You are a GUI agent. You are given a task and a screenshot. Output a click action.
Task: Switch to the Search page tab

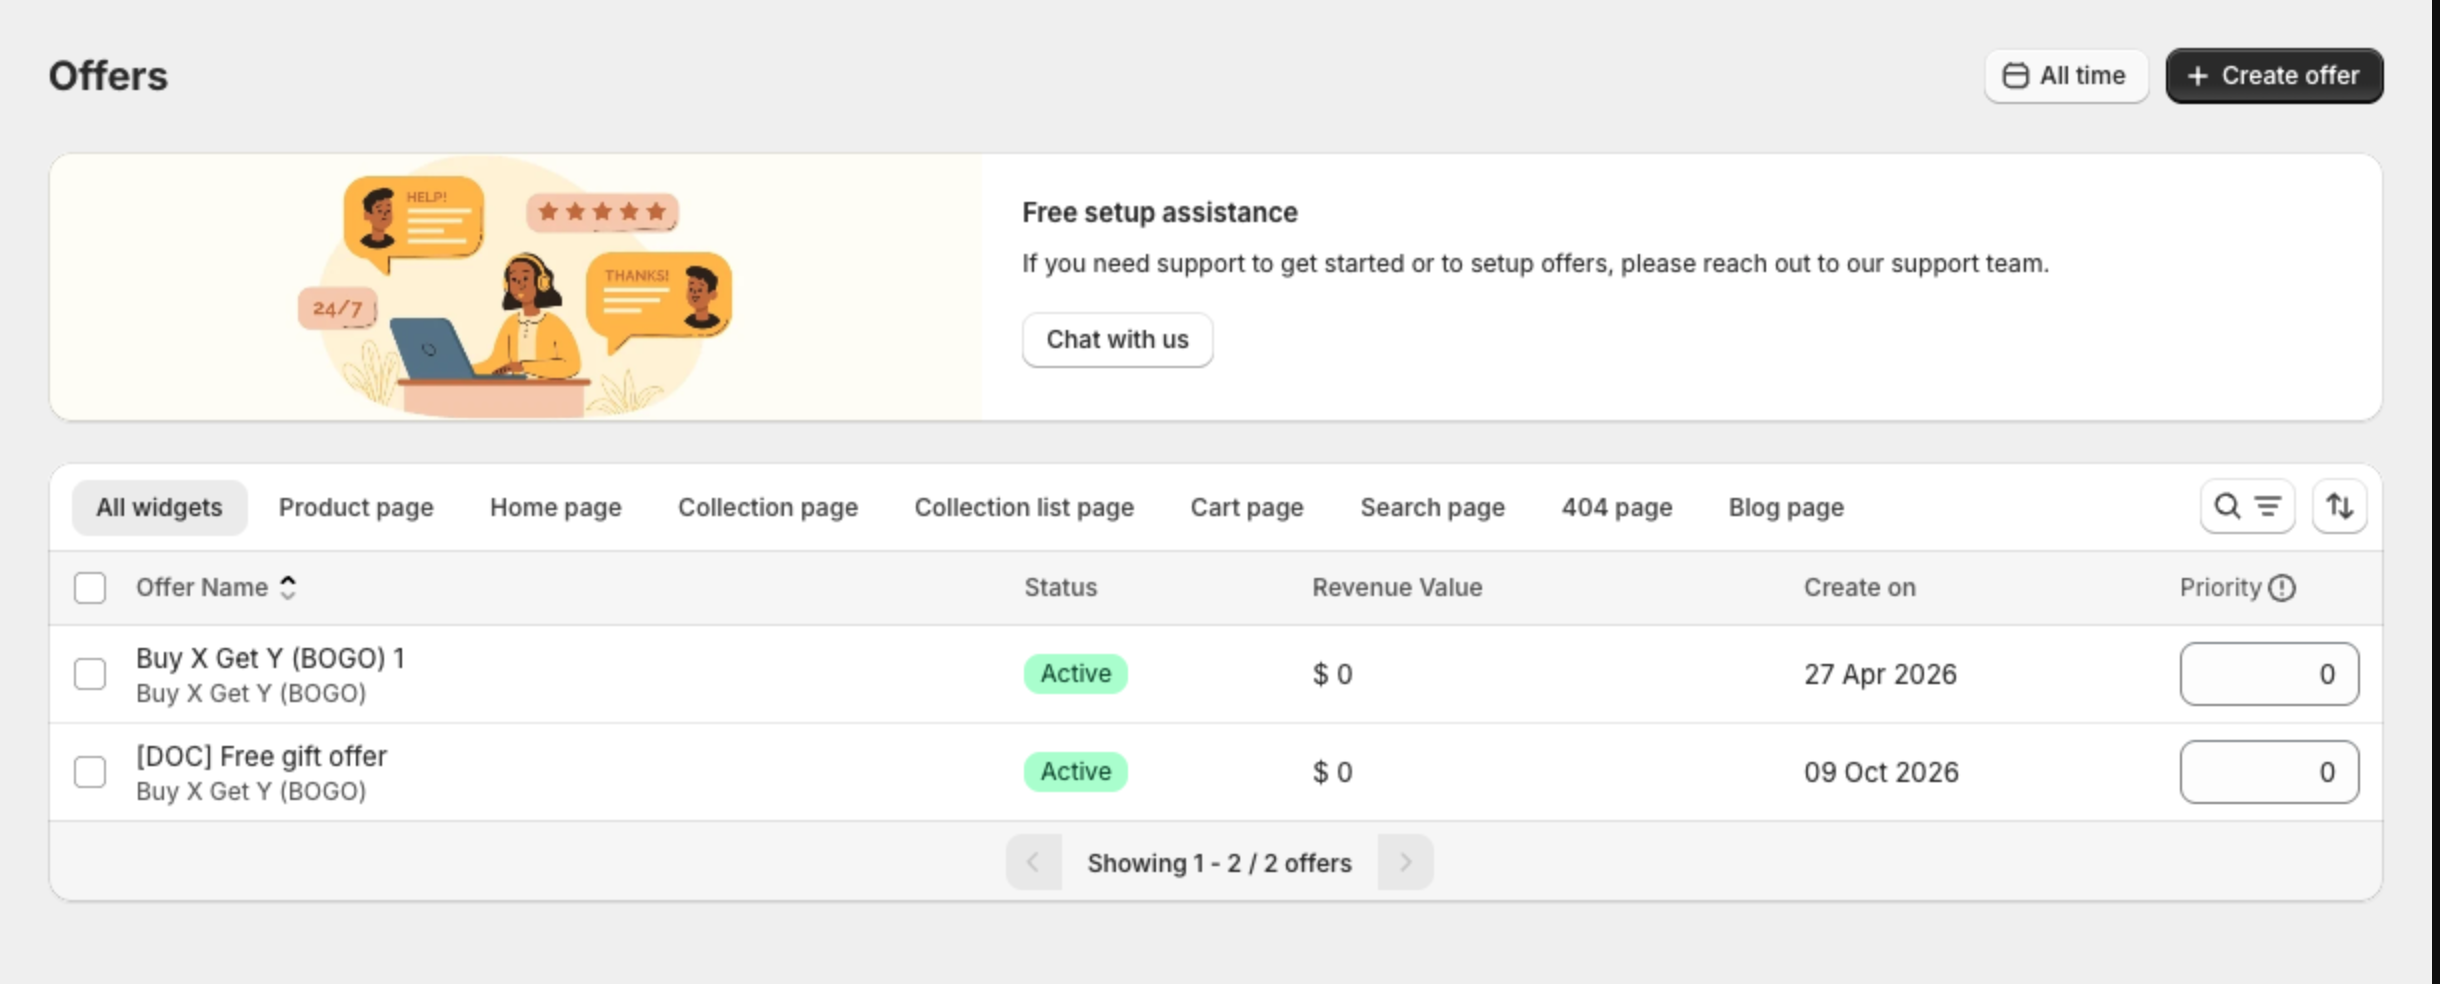(1432, 508)
